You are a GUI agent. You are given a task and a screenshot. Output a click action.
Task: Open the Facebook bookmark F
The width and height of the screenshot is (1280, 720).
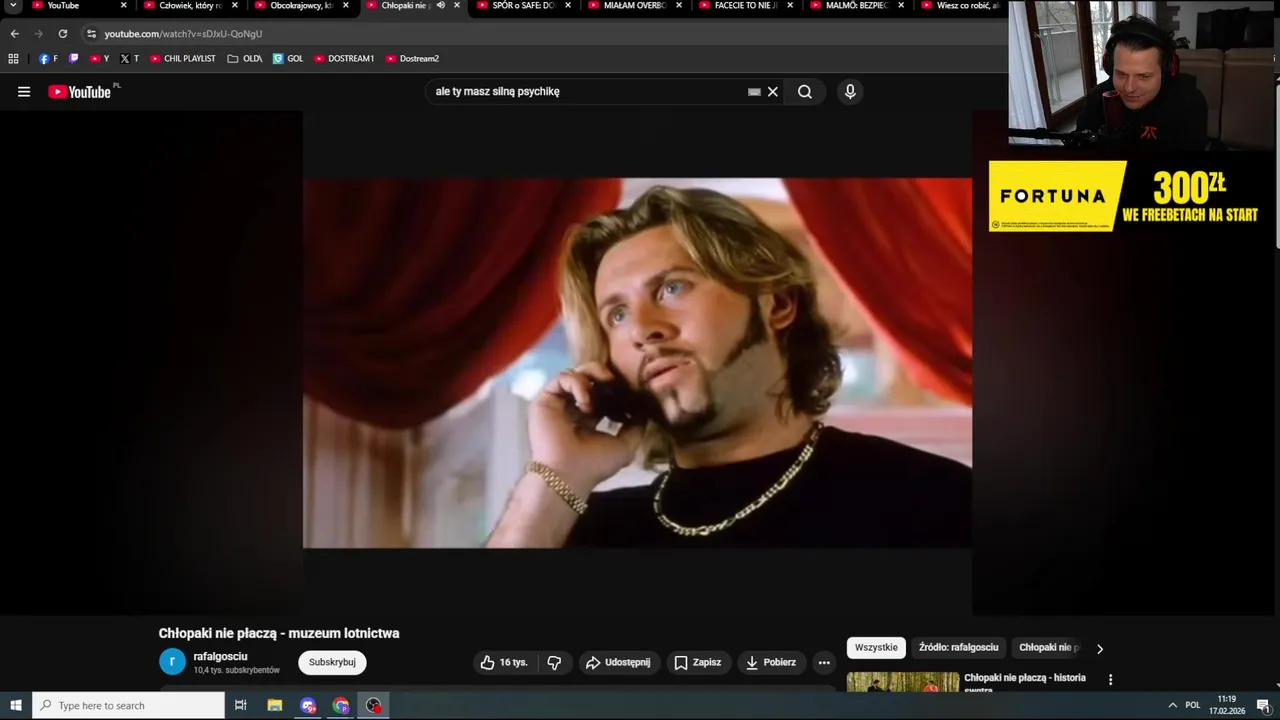48,58
